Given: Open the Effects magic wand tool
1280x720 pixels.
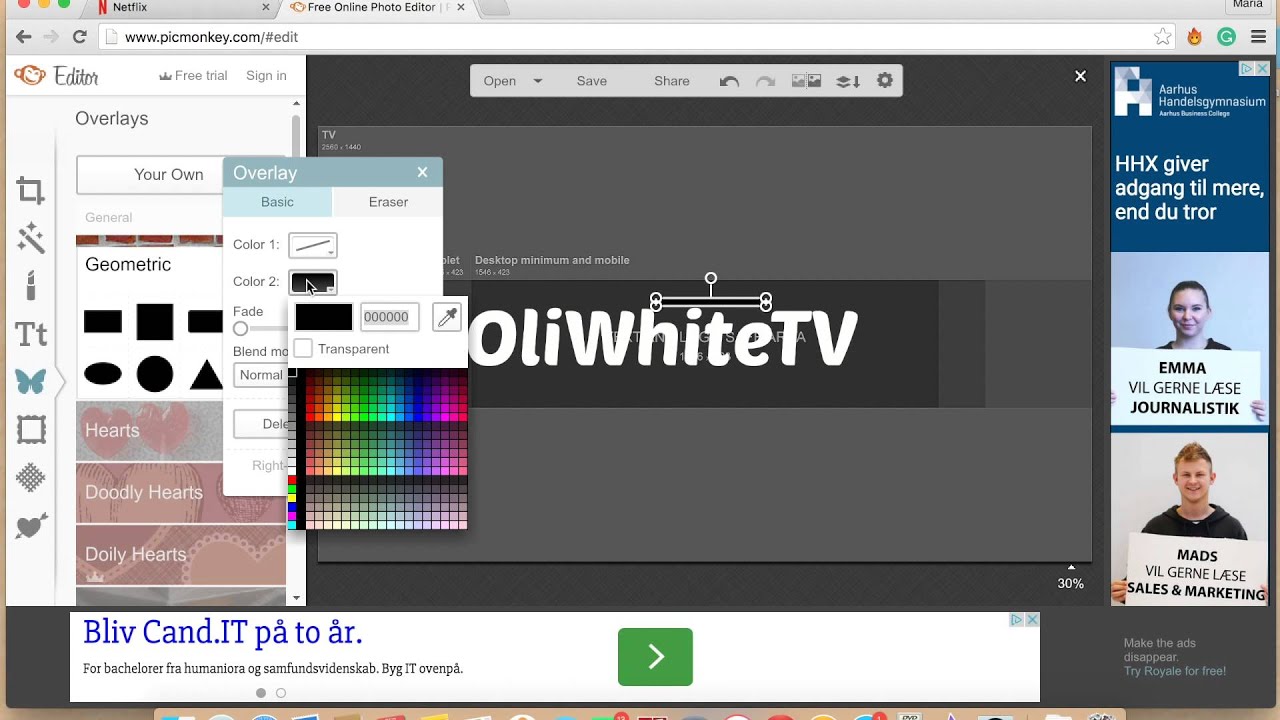Looking at the screenshot, I should pos(31,237).
